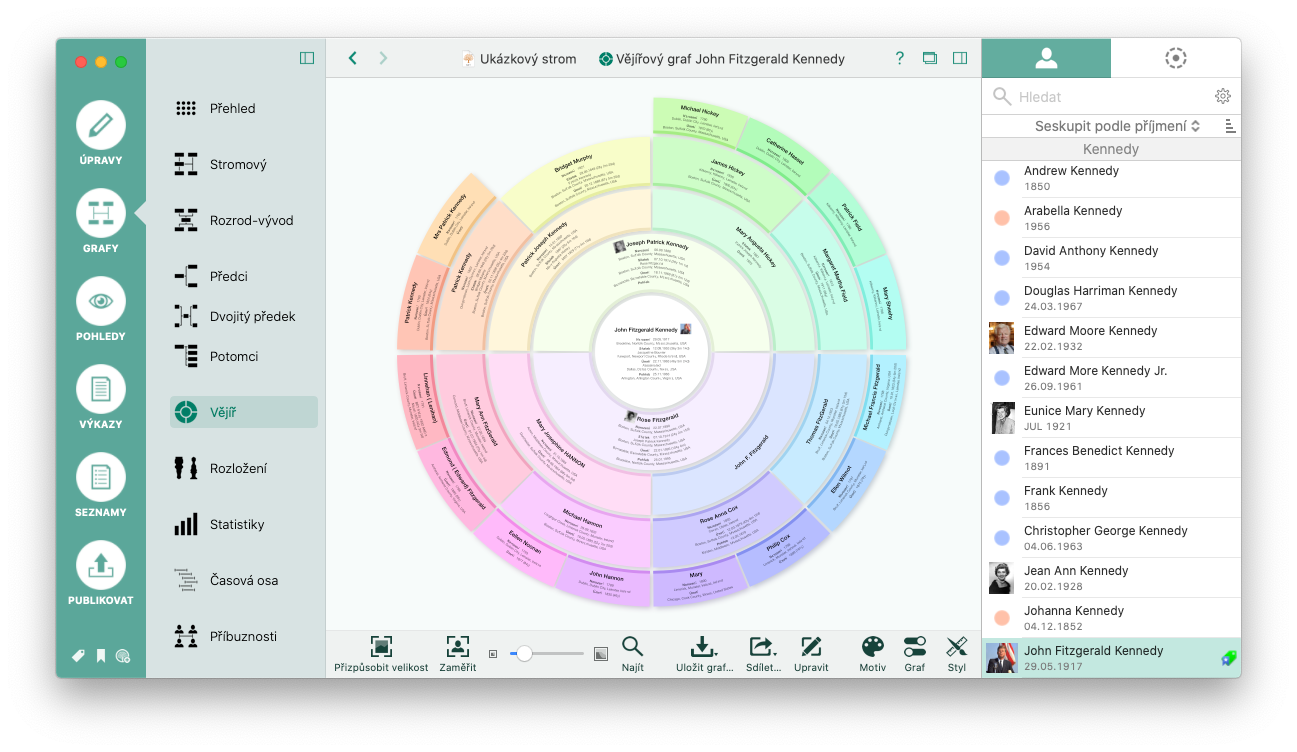Select Edward Moore Kennedy in list
This screenshot has width=1297, height=752.
coord(1111,338)
